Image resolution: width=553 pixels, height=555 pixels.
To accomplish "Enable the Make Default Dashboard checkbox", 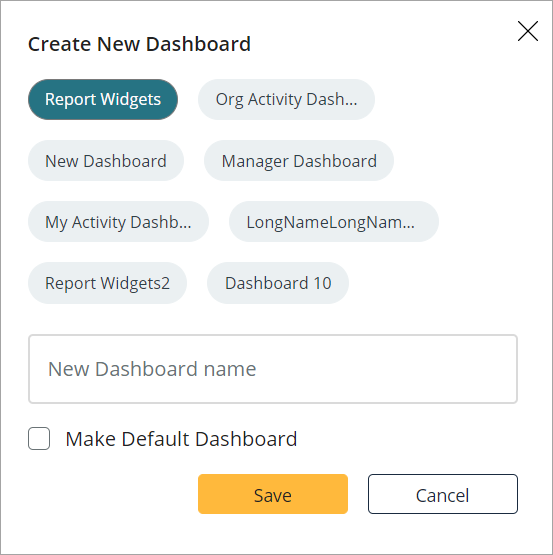I will click(39, 439).
